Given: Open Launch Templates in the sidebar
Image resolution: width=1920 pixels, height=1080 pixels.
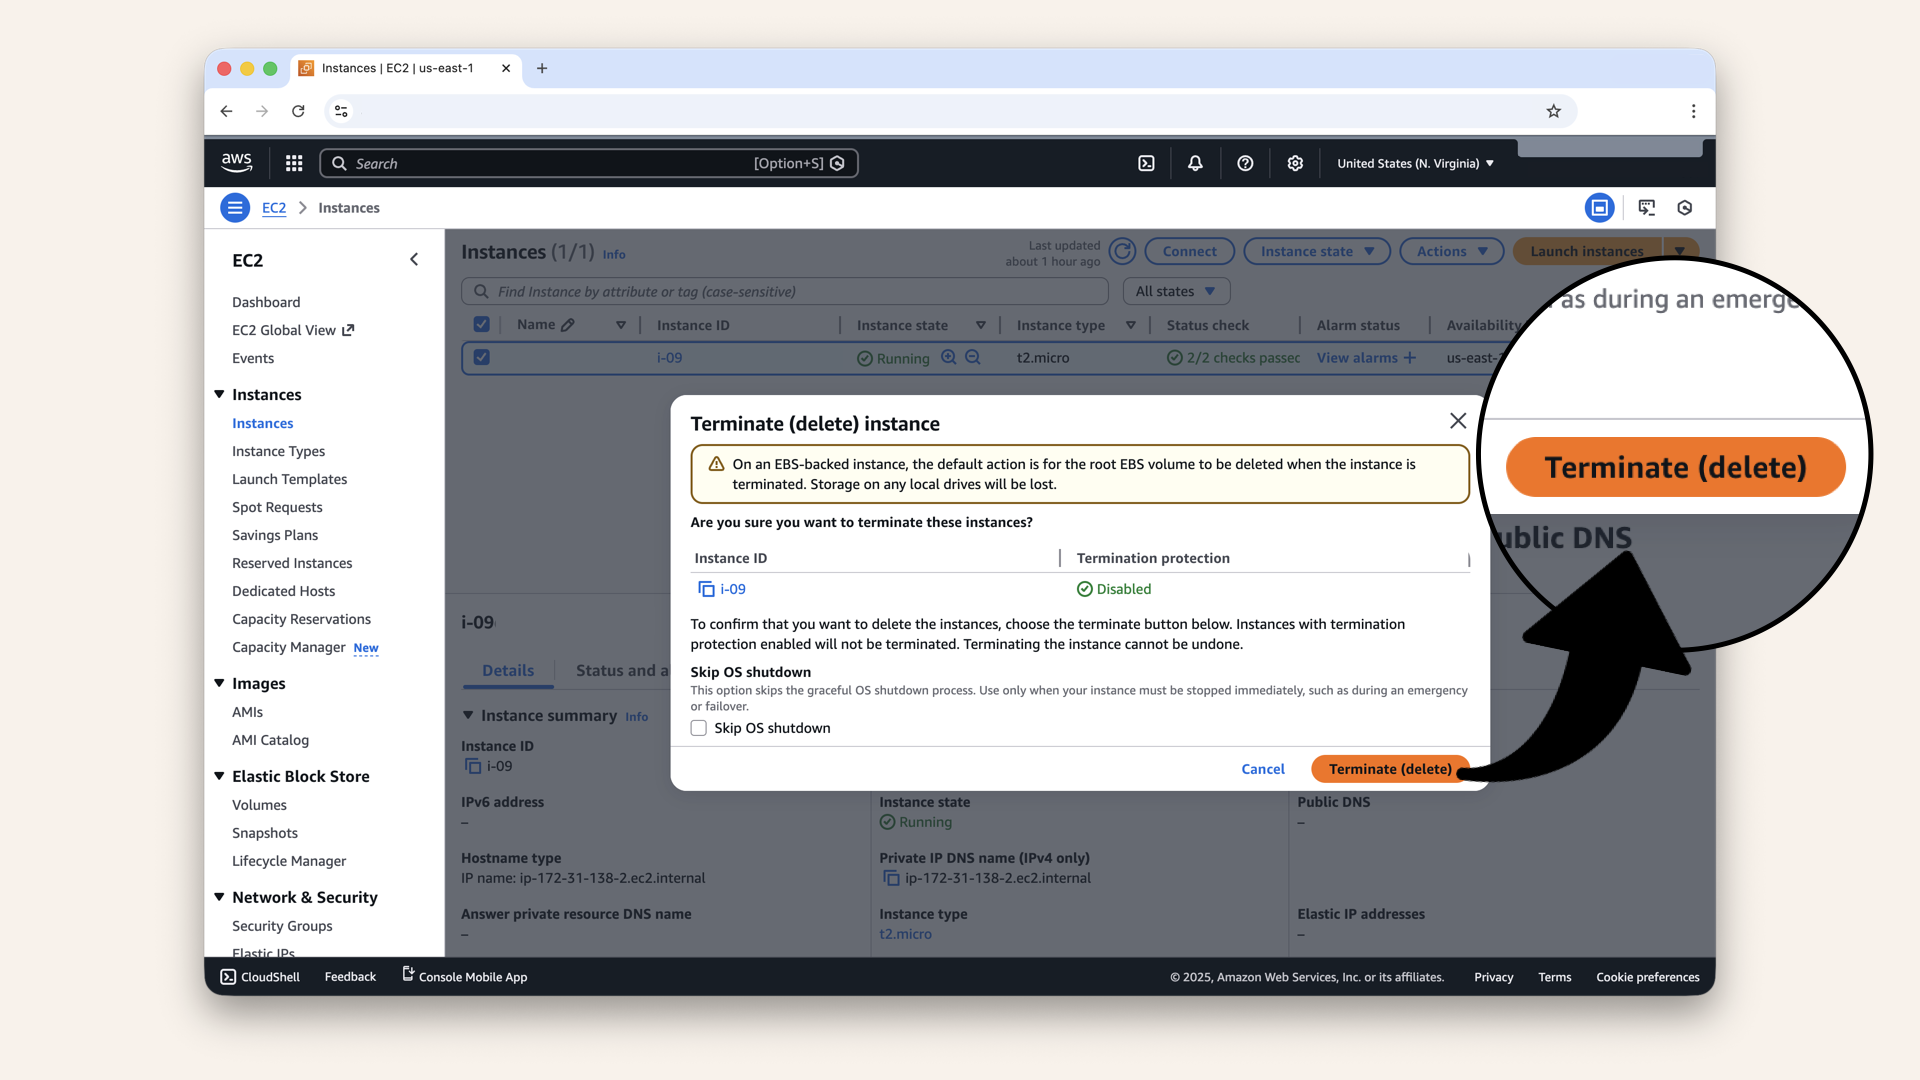Looking at the screenshot, I should [x=289, y=479].
